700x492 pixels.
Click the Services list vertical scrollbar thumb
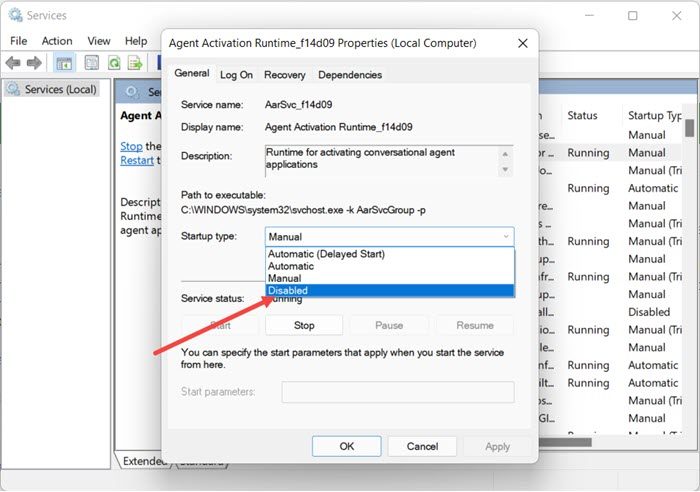pos(690,128)
